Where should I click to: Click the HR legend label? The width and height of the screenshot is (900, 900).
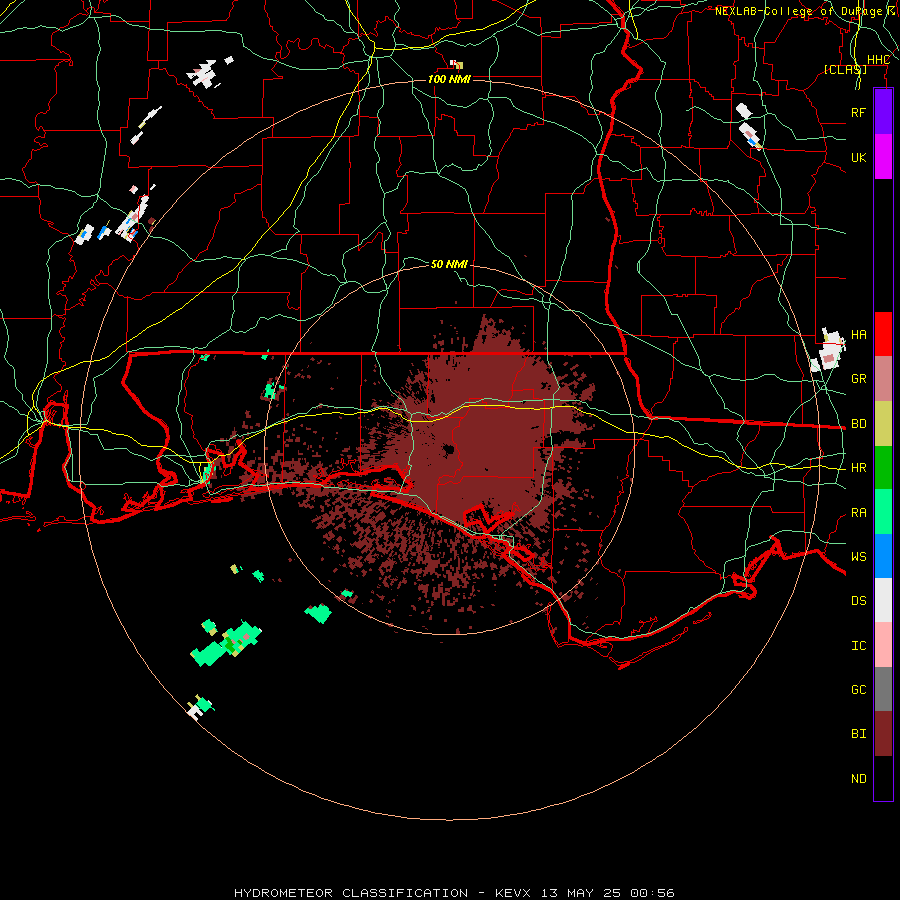(858, 468)
